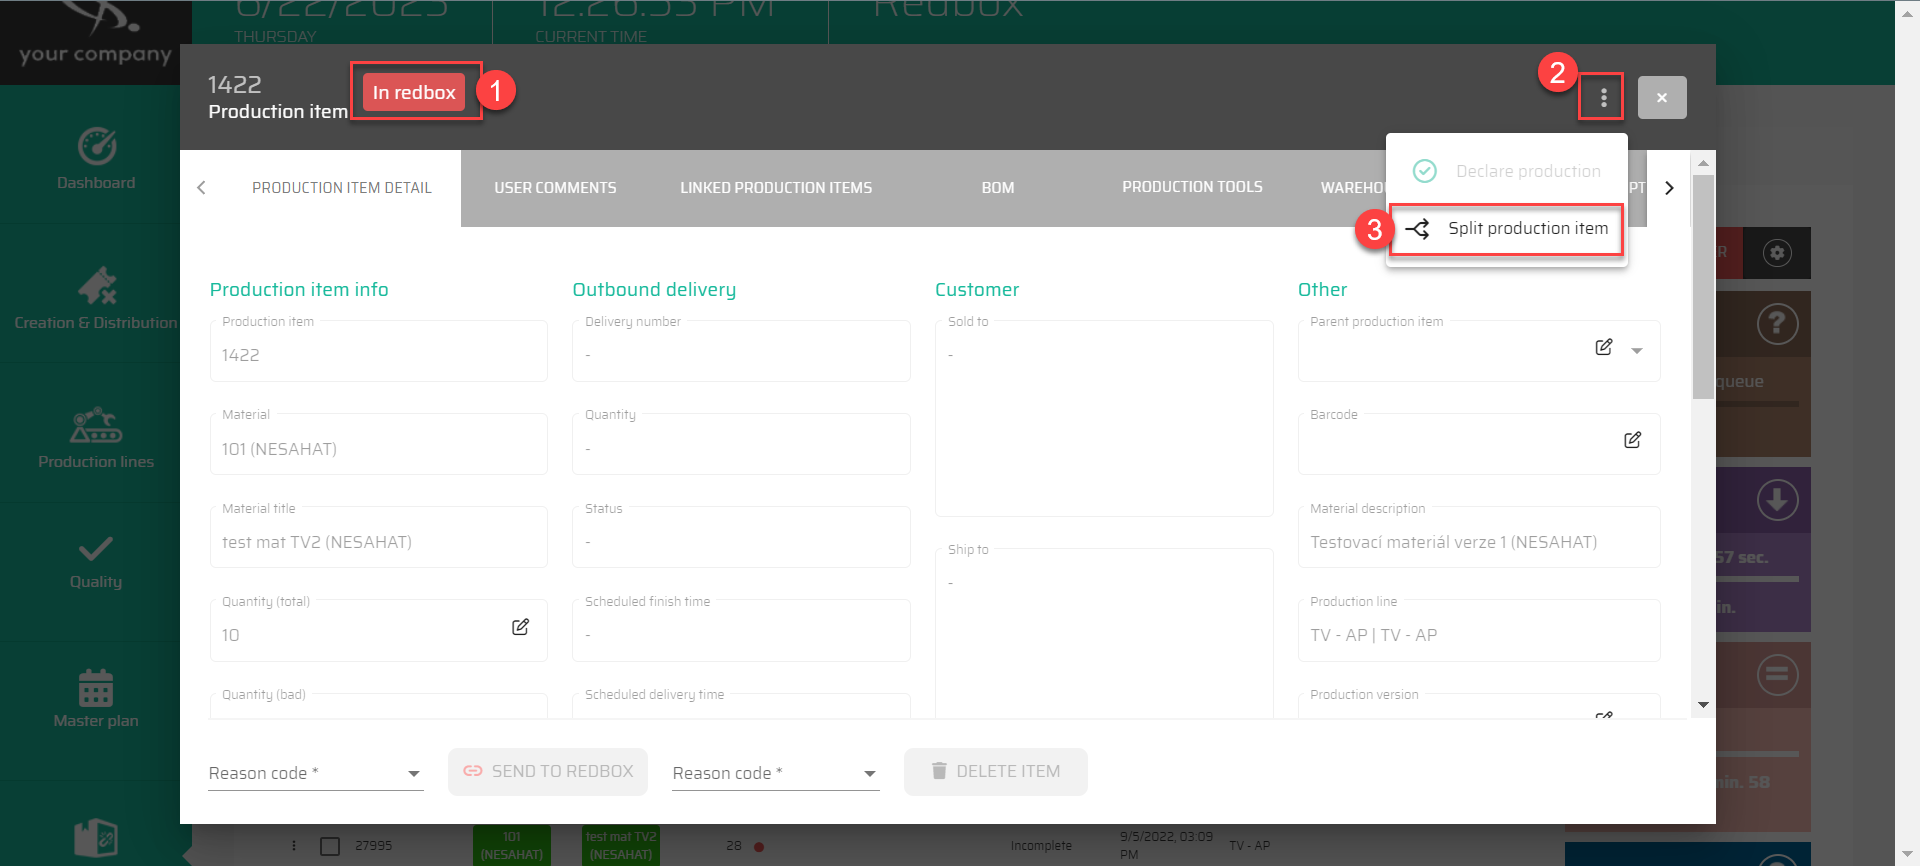Open the three-dot options menu

1602,98
